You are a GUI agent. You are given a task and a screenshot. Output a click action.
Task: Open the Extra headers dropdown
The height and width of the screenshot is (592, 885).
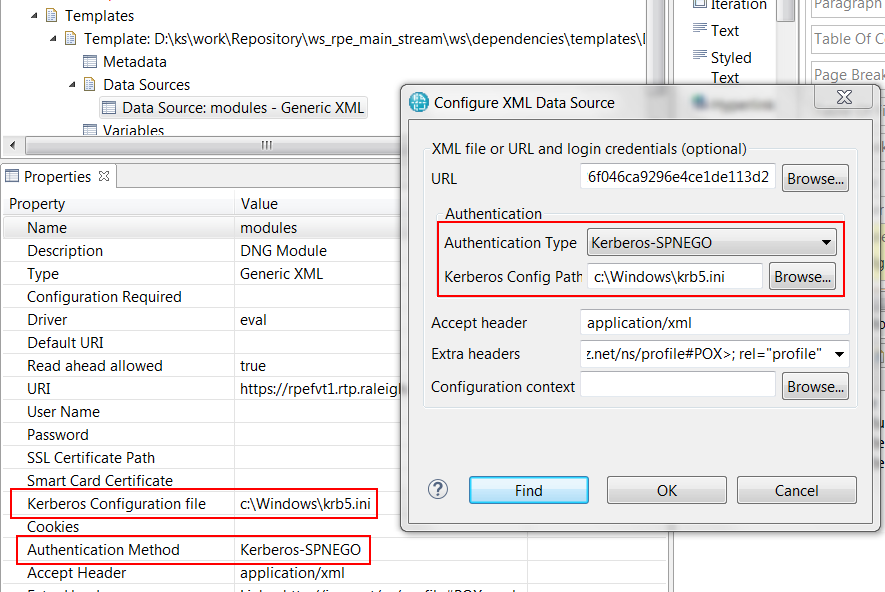coord(837,354)
